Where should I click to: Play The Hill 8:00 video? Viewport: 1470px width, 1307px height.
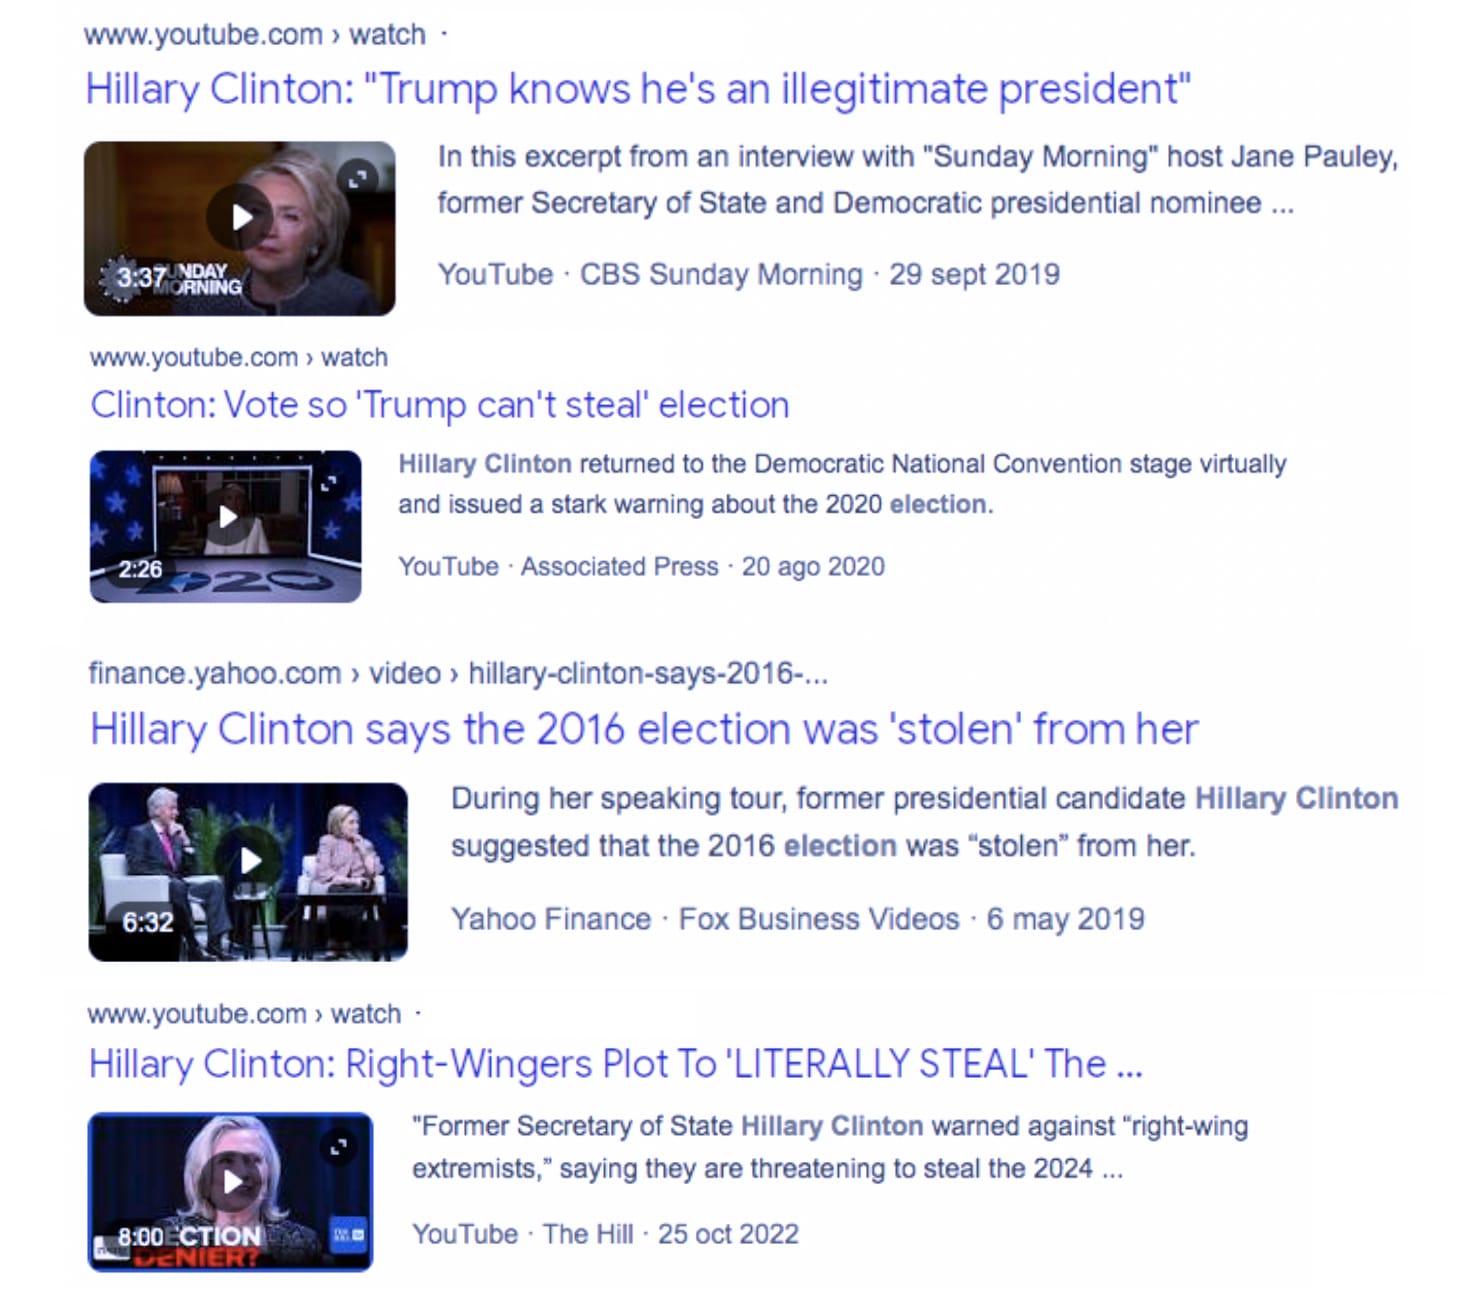coord(231,1182)
